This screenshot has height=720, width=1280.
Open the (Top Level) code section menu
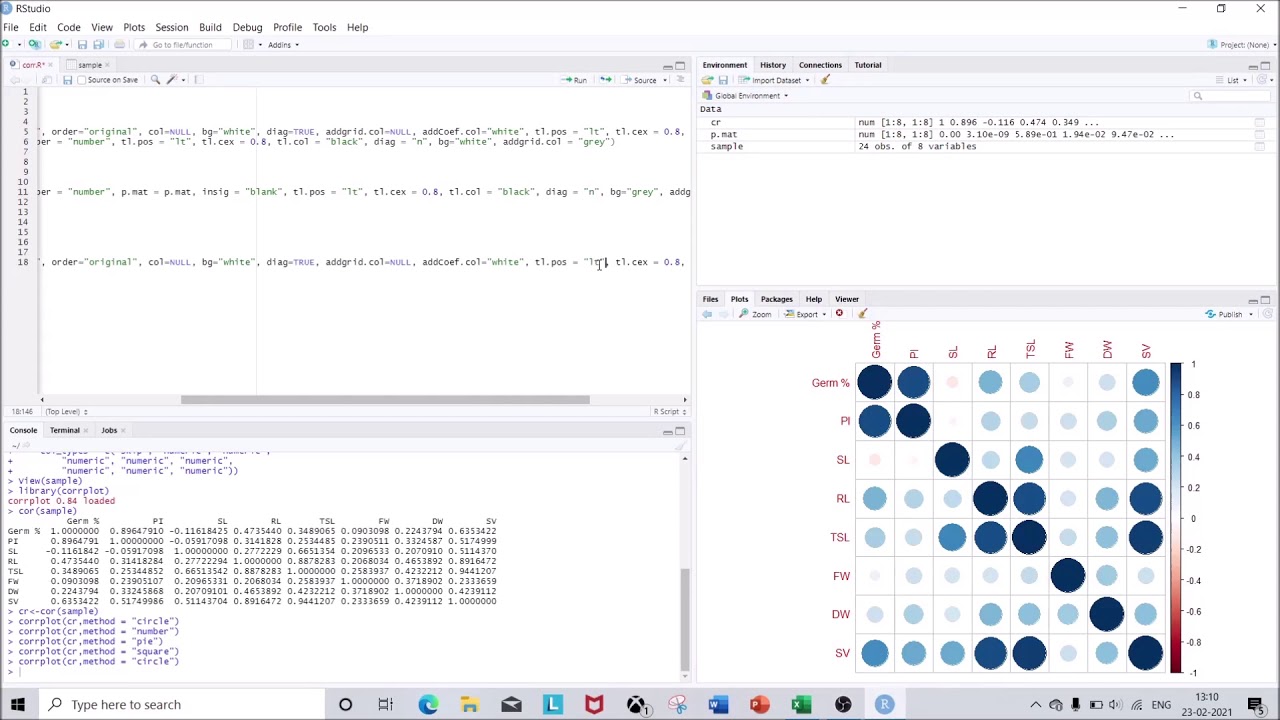[x=65, y=411]
